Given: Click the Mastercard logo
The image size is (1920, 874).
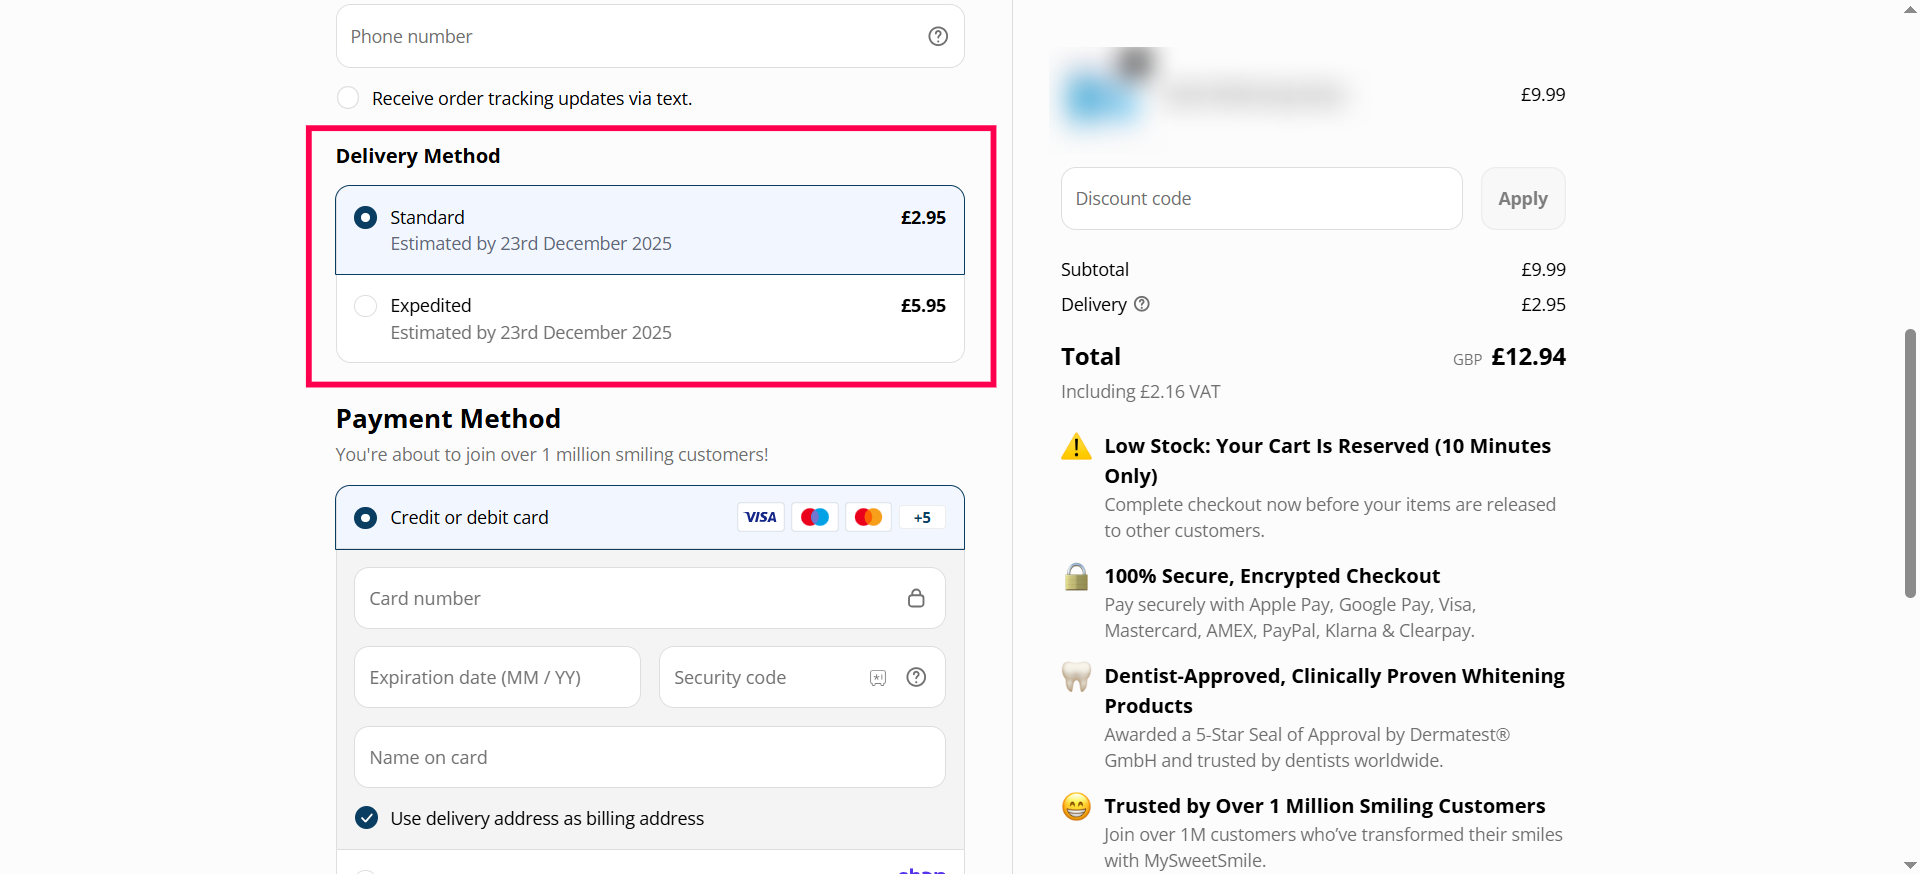Looking at the screenshot, I should pyautogui.click(x=868, y=517).
